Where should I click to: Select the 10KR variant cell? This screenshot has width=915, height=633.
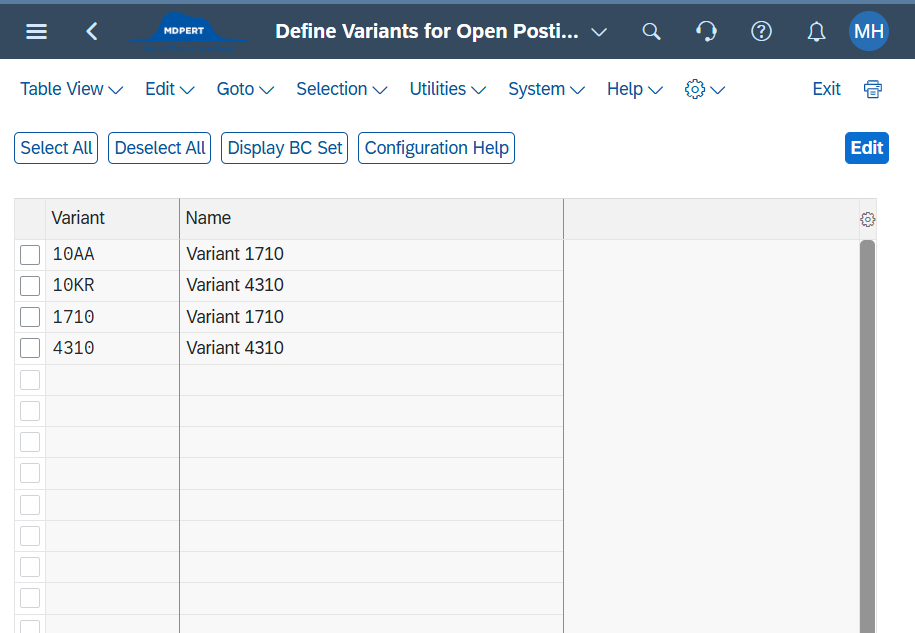(112, 286)
